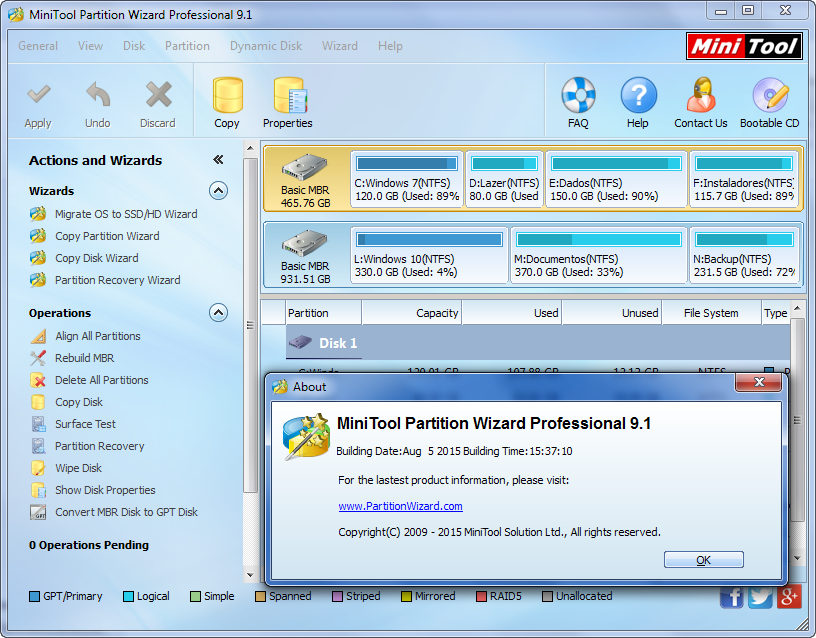The width and height of the screenshot is (816, 638).
Task: Open the Contact Us icon
Action: [x=700, y=95]
